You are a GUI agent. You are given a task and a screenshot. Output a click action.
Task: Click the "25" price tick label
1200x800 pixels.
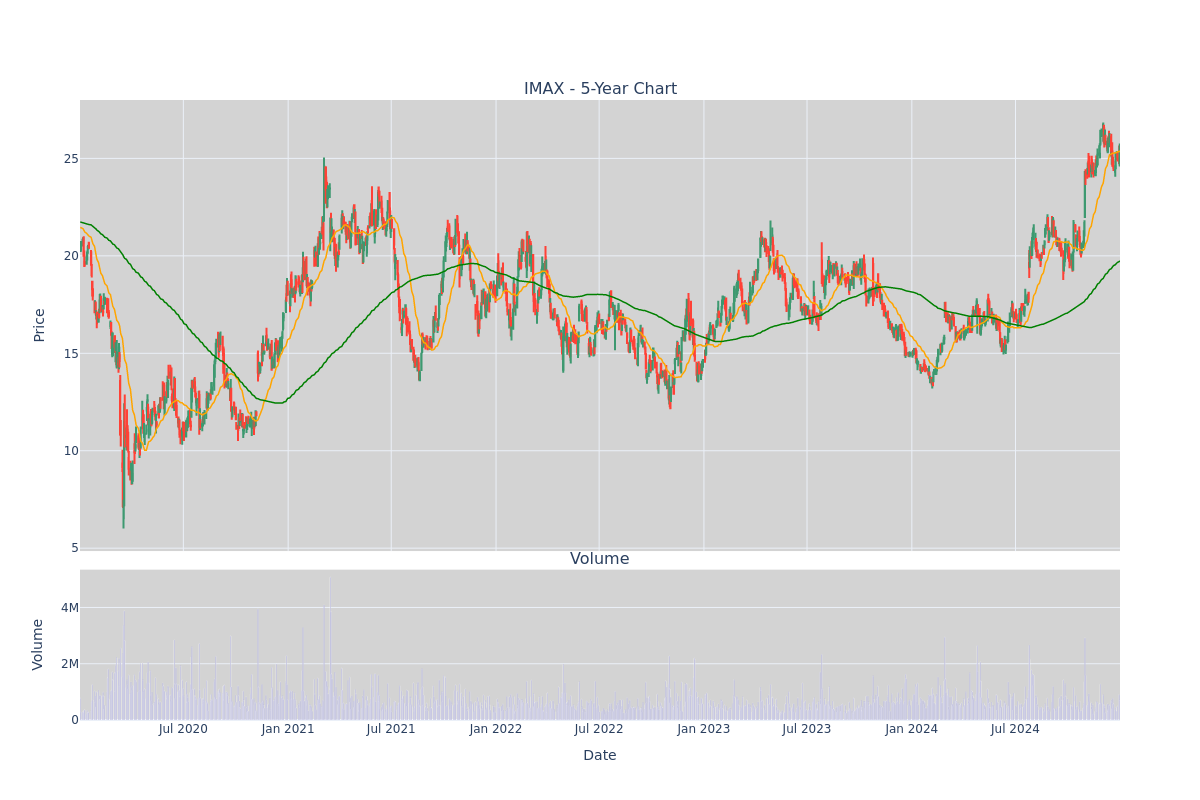coord(71,159)
